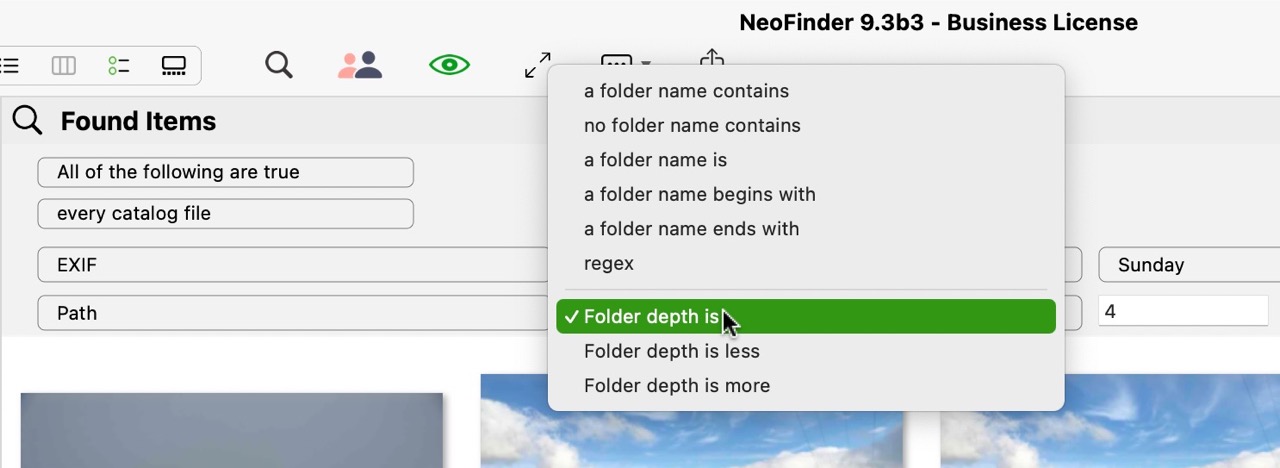1280x468 pixels.
Task: Click the Found Items magnifier icon
Action: (27, 121)
